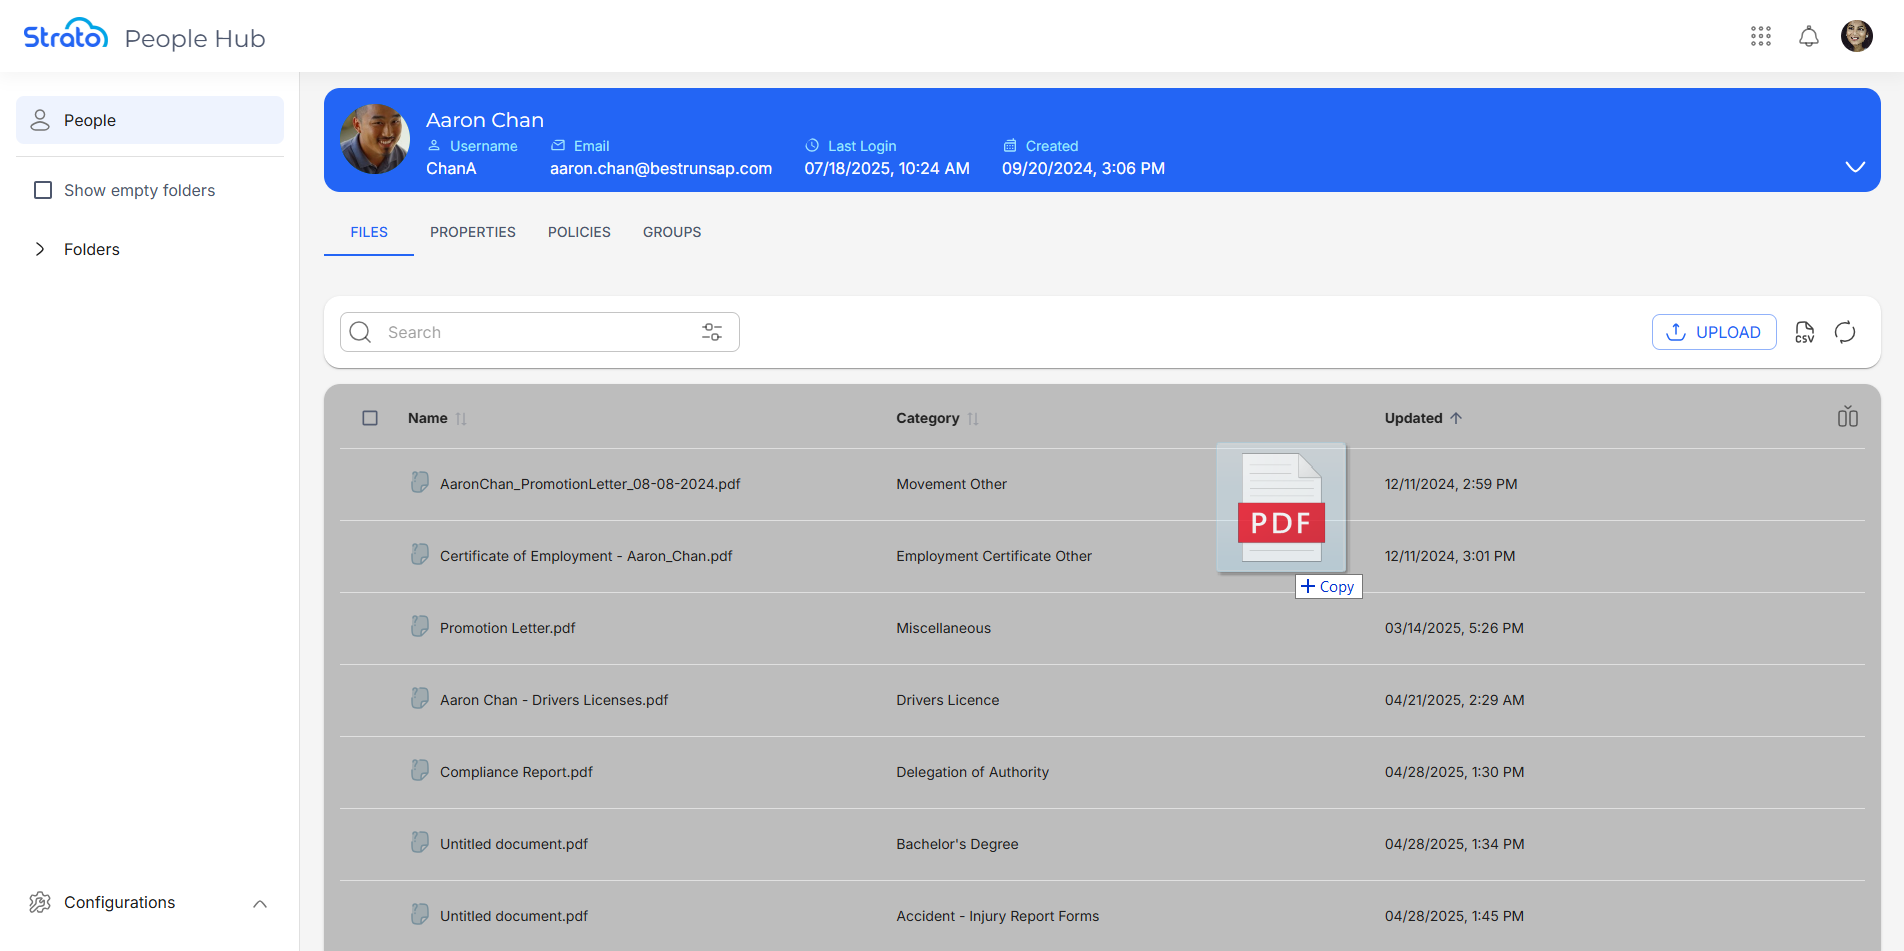Open the user account avatar menu
Screen dimensions: 1904x951
click(1856, 37)
